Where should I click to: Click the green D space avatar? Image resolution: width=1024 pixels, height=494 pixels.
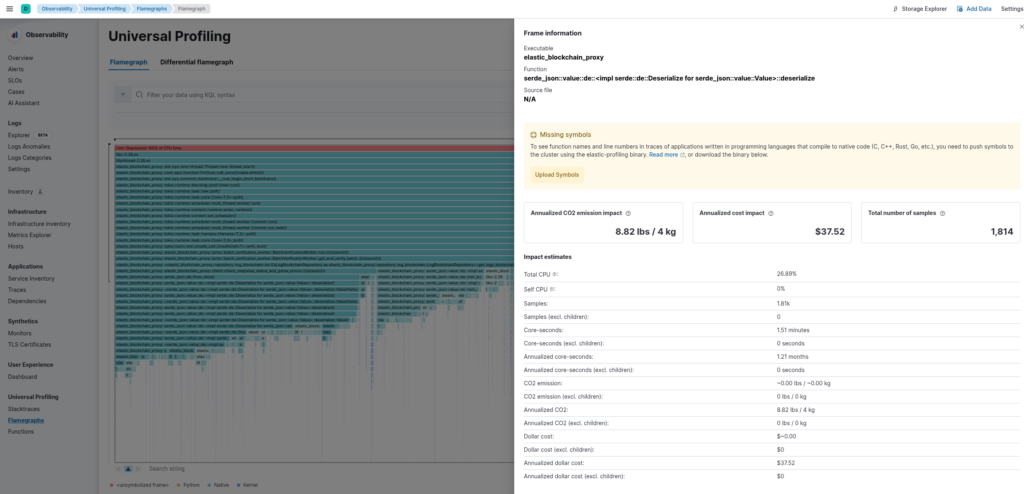[x=25, y=9]
